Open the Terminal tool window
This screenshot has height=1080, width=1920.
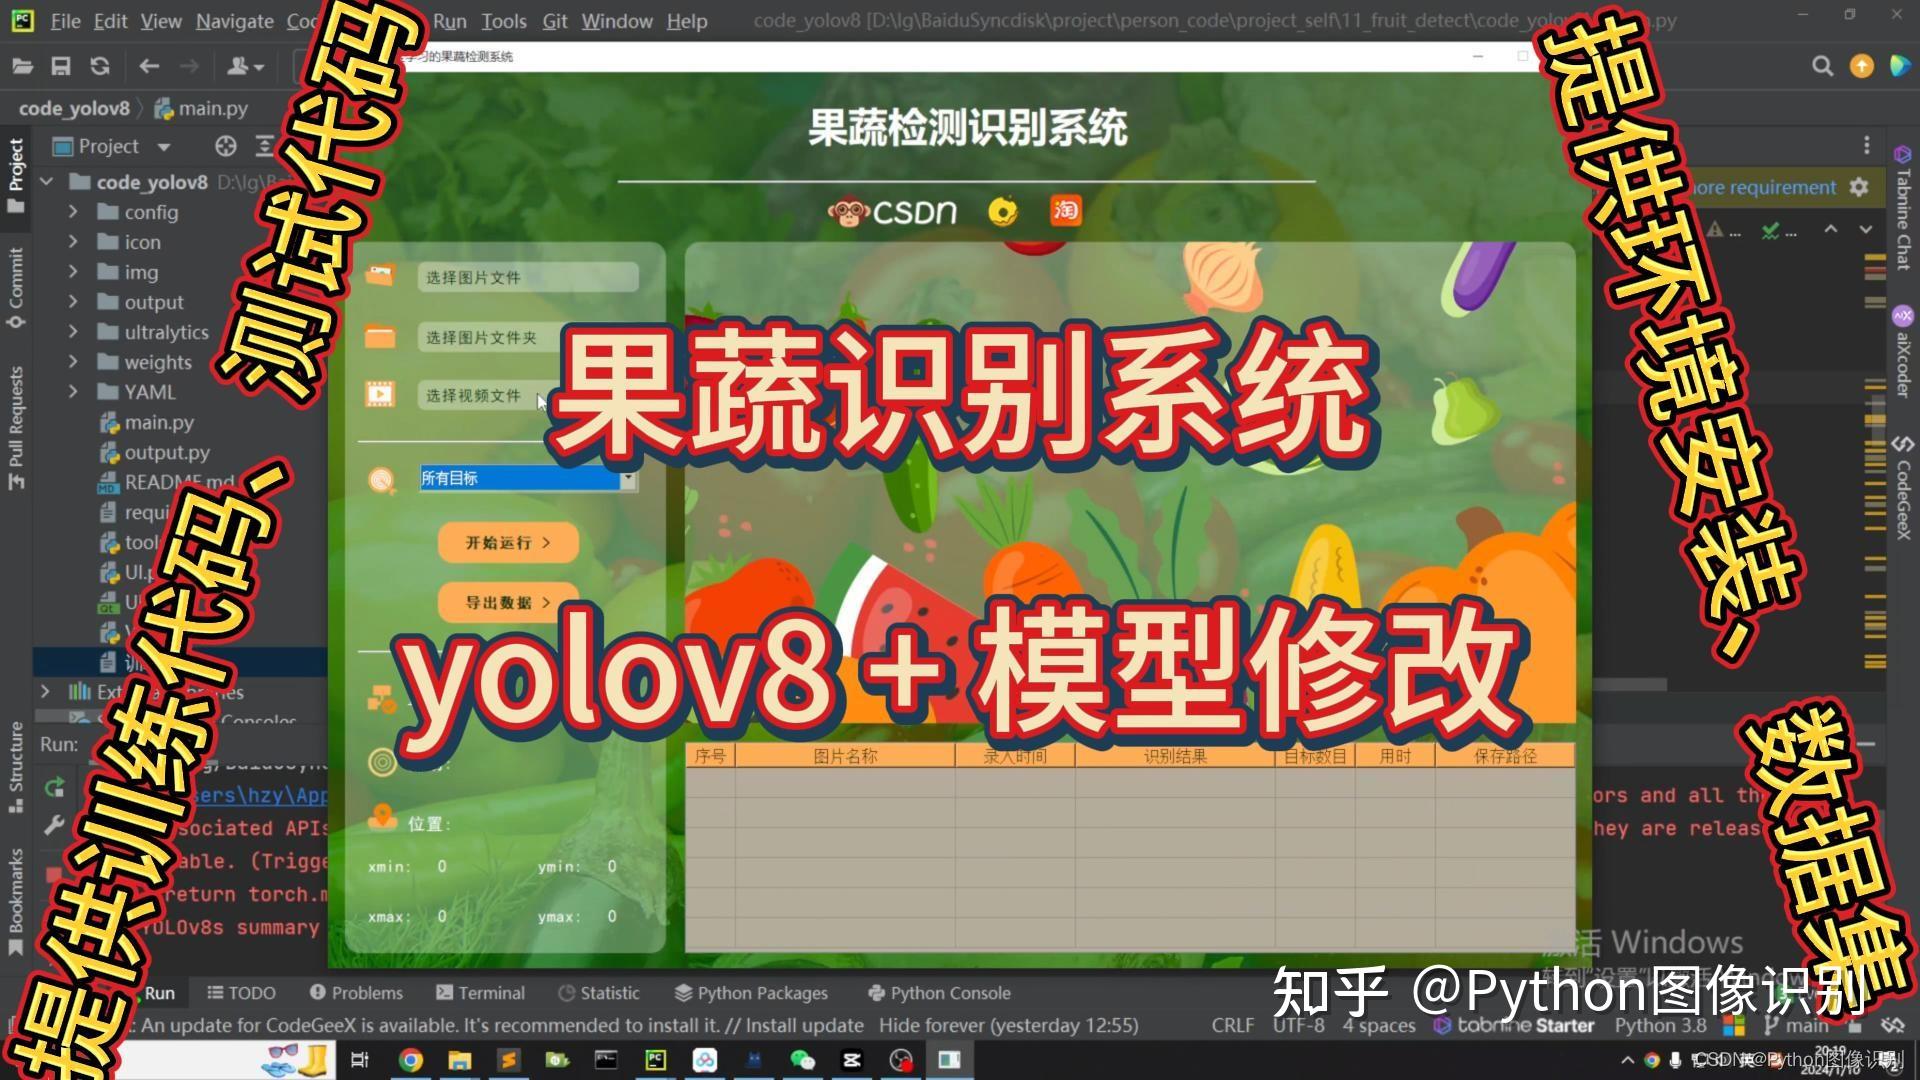coord(481,992)
